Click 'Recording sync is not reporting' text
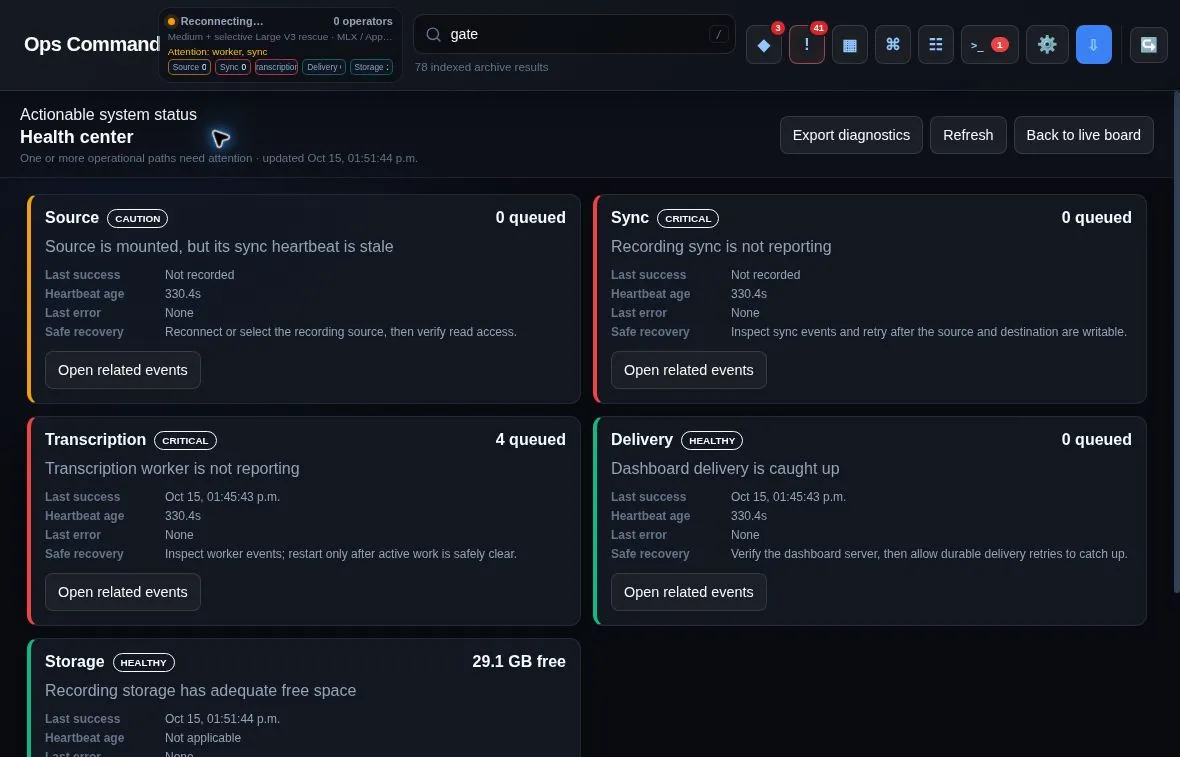The image size is (1180, 757). pos(721,246)
